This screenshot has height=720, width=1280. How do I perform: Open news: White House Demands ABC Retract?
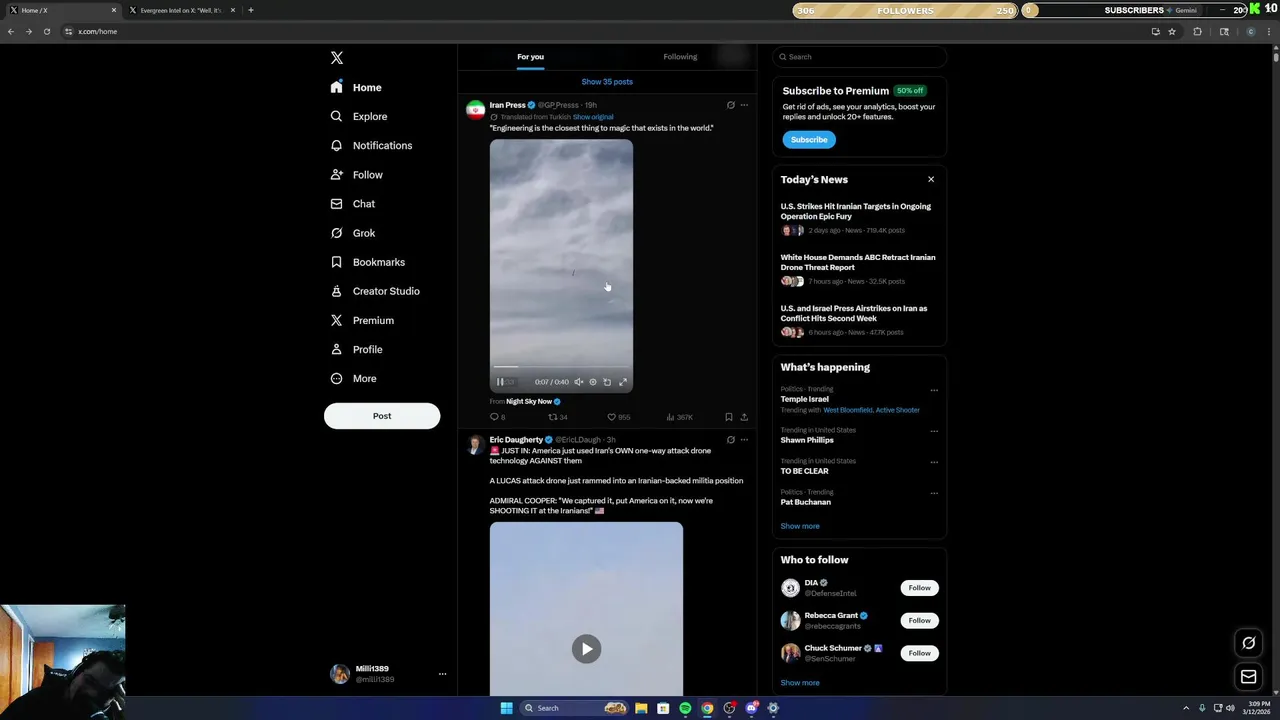(858, 262)
